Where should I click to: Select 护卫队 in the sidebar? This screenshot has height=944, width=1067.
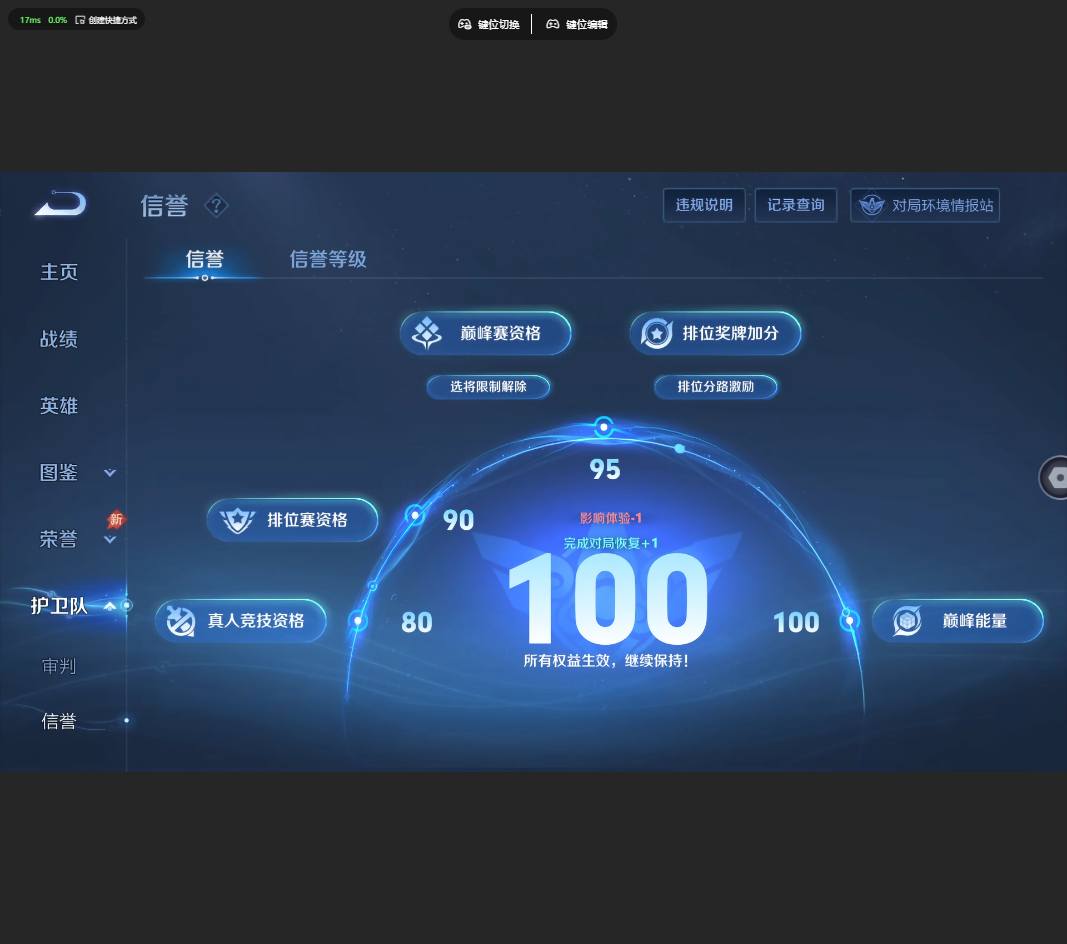59,606
